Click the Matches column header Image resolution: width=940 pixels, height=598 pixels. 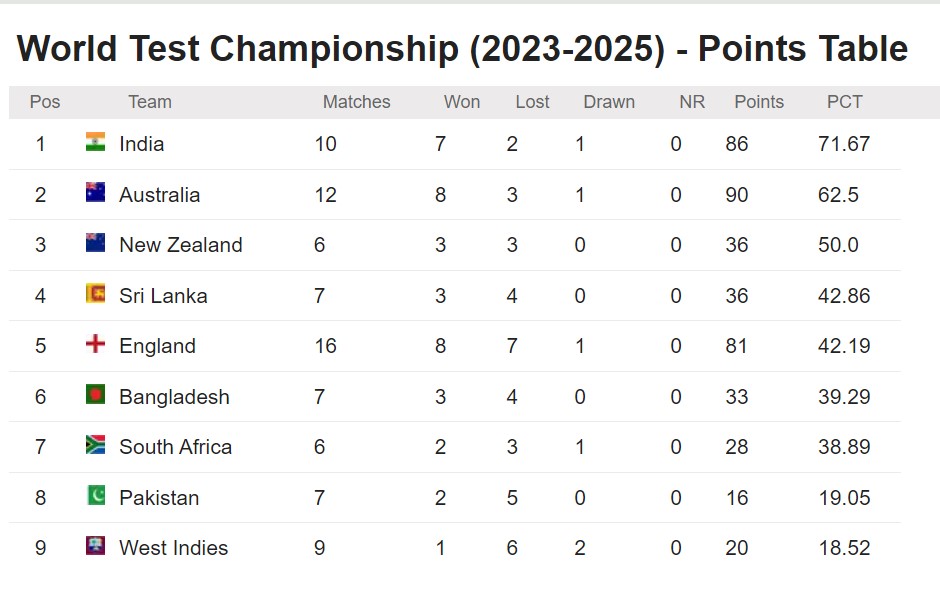tap(356, 102)
